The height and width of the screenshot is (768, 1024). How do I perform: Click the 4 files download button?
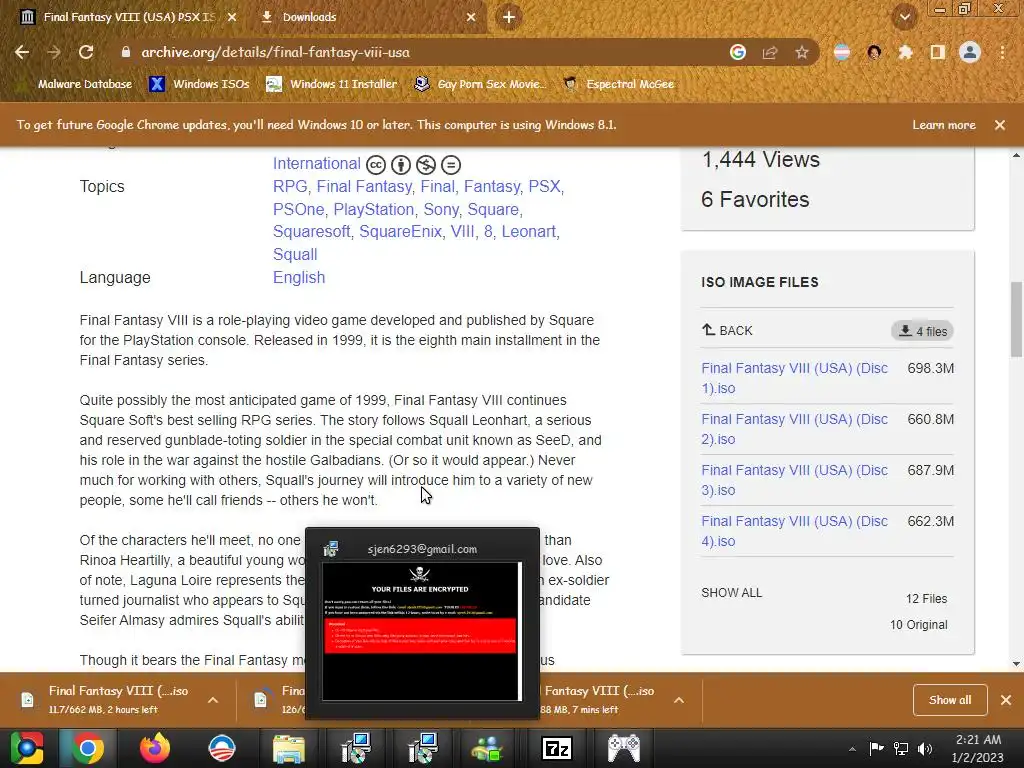pos(923,331)
